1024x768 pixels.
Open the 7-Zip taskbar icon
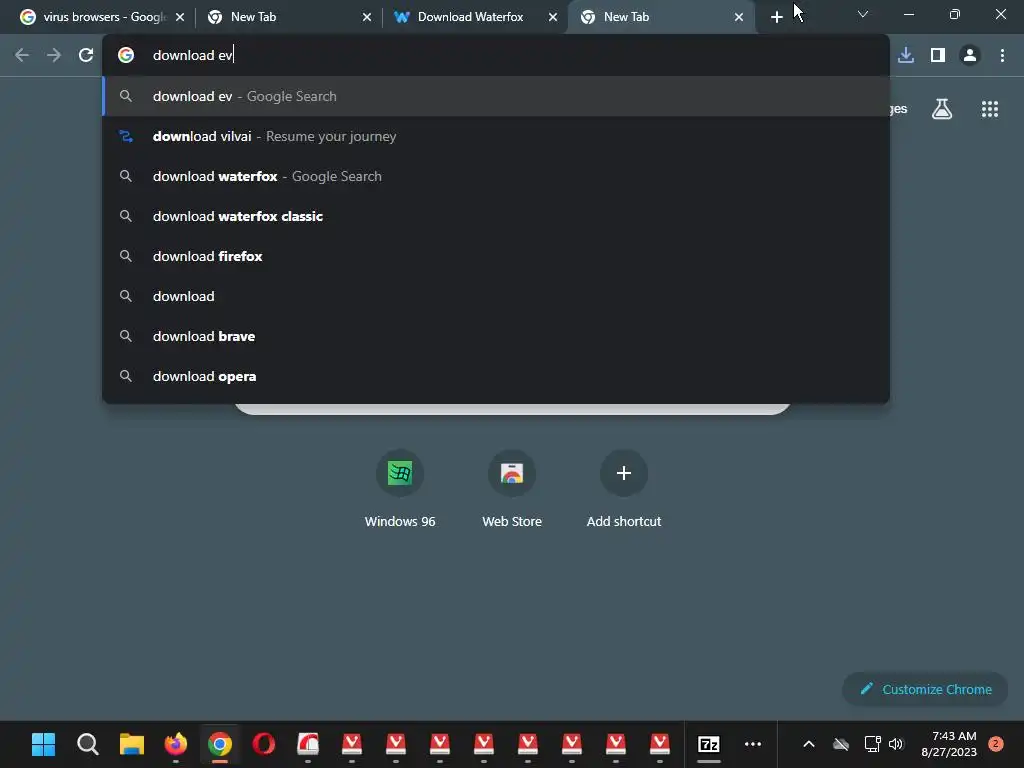(709, 744)
